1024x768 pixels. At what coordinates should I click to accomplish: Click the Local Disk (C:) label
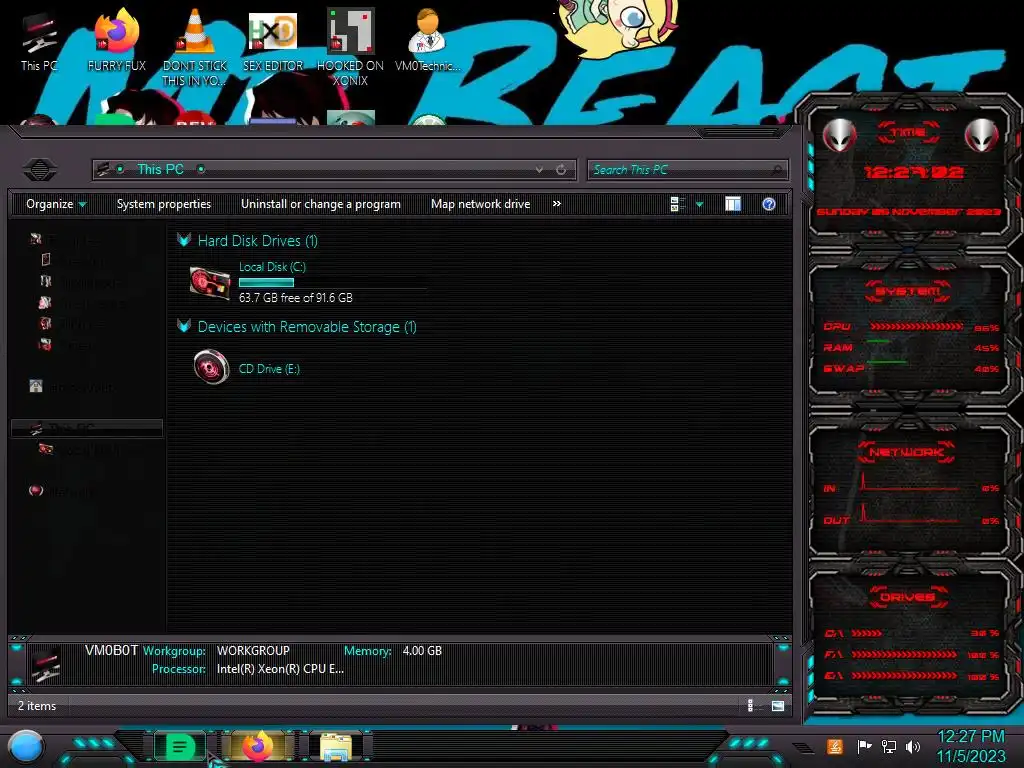pyautogui.click(x=272, y=266)
